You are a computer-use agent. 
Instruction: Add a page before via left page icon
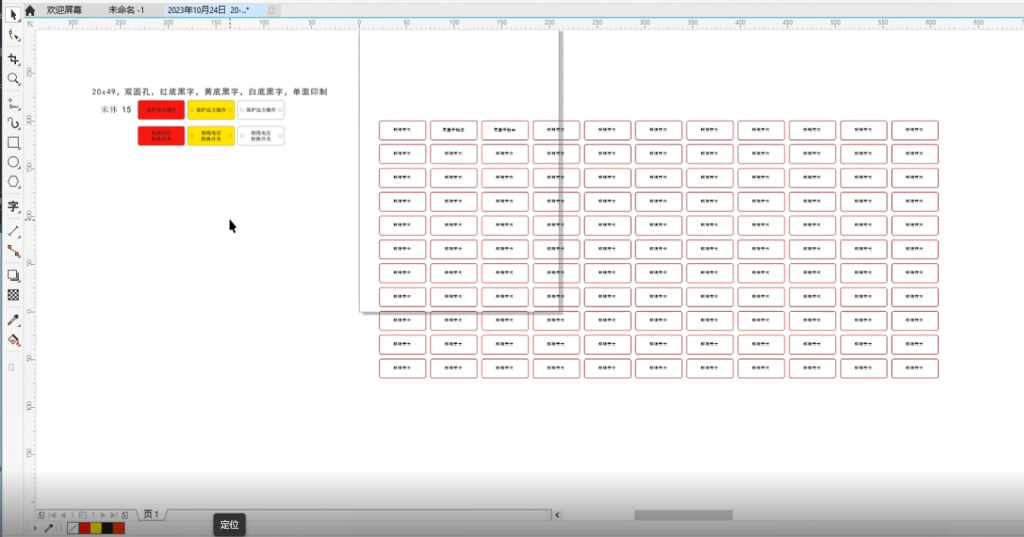point(41,515)
